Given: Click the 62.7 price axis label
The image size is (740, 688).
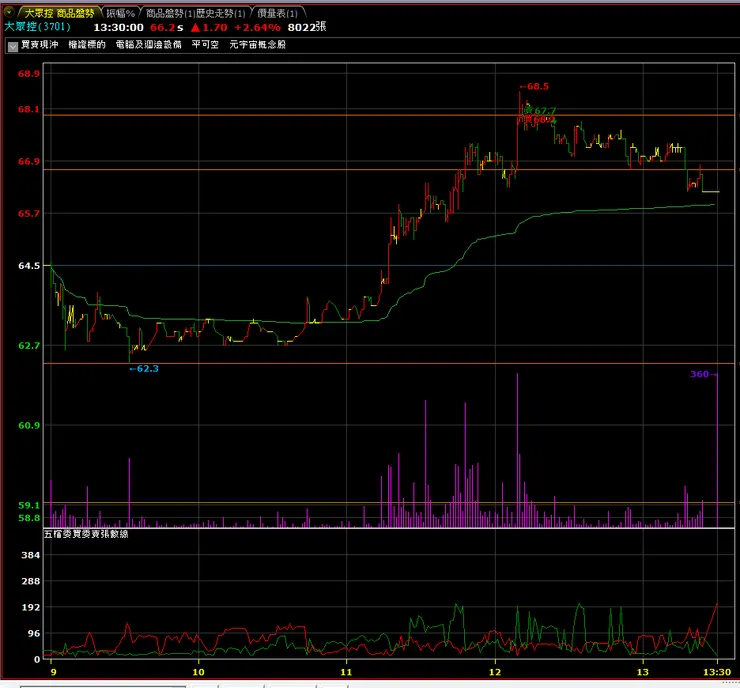Looking at the screenshot, I should (x=29, y=345).
